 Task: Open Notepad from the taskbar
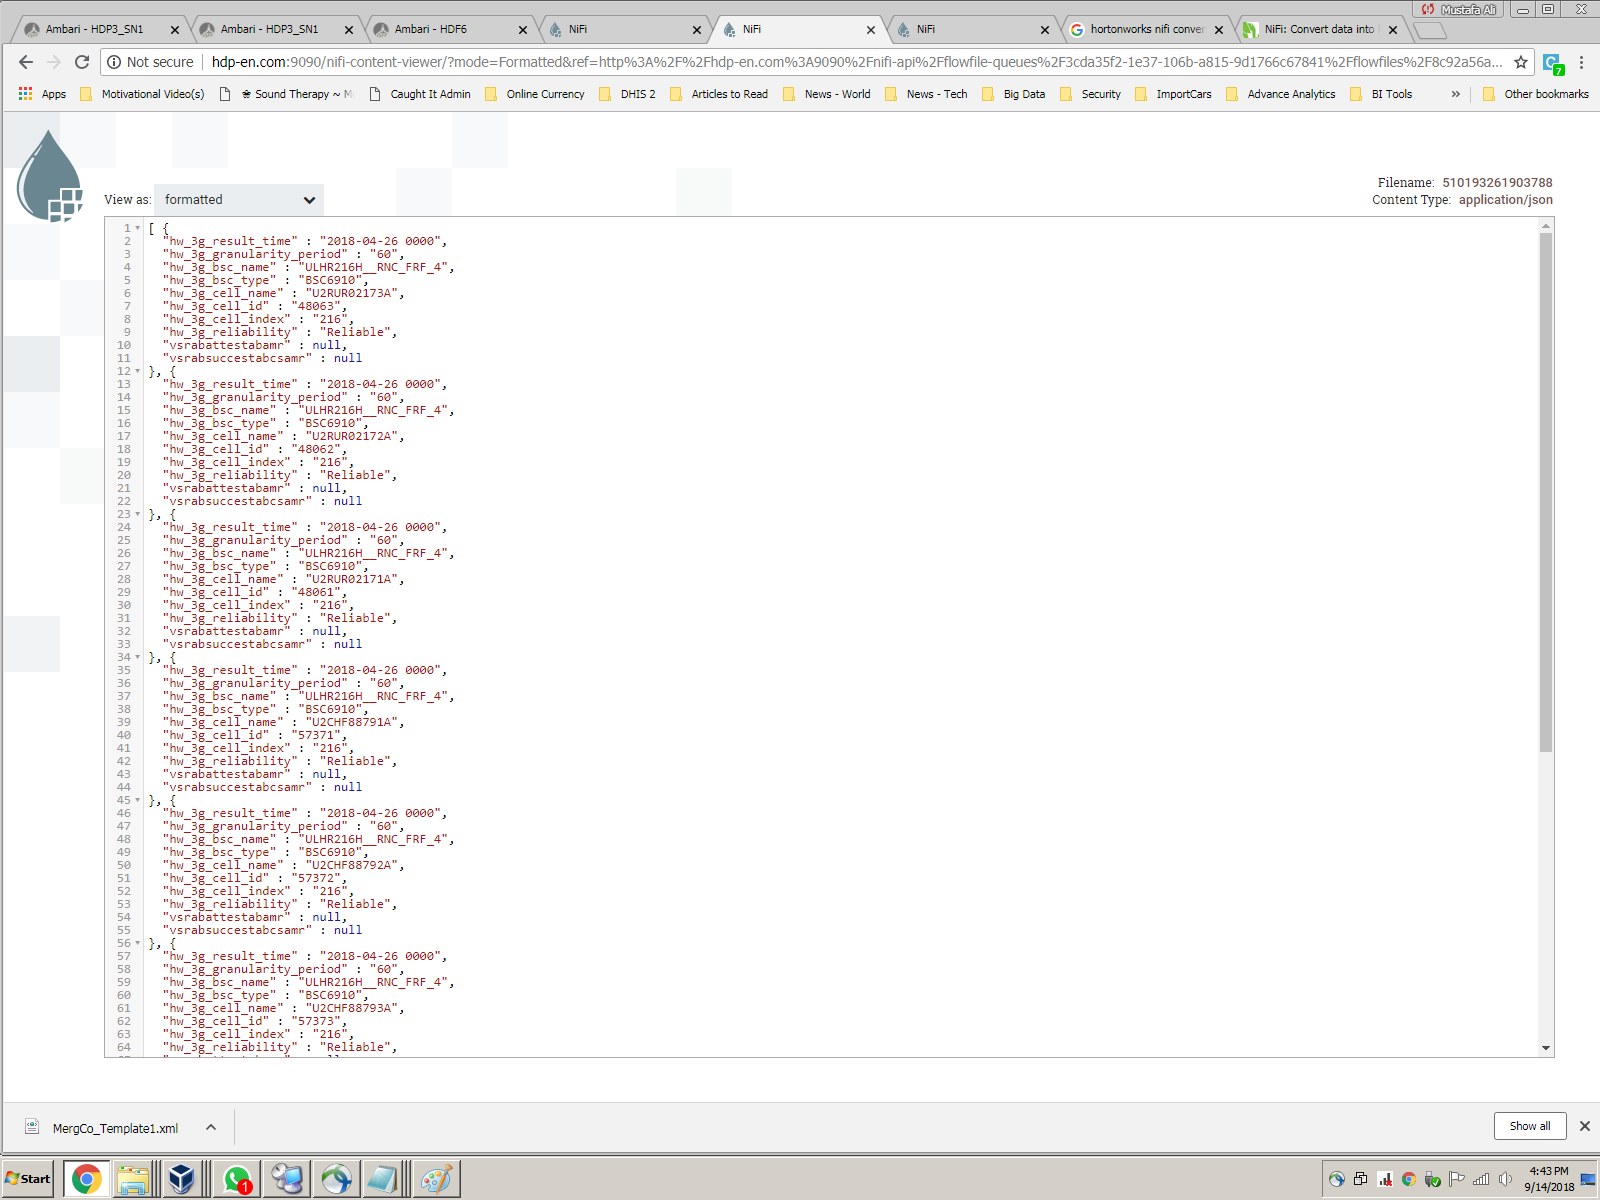tap(383, 1179)
